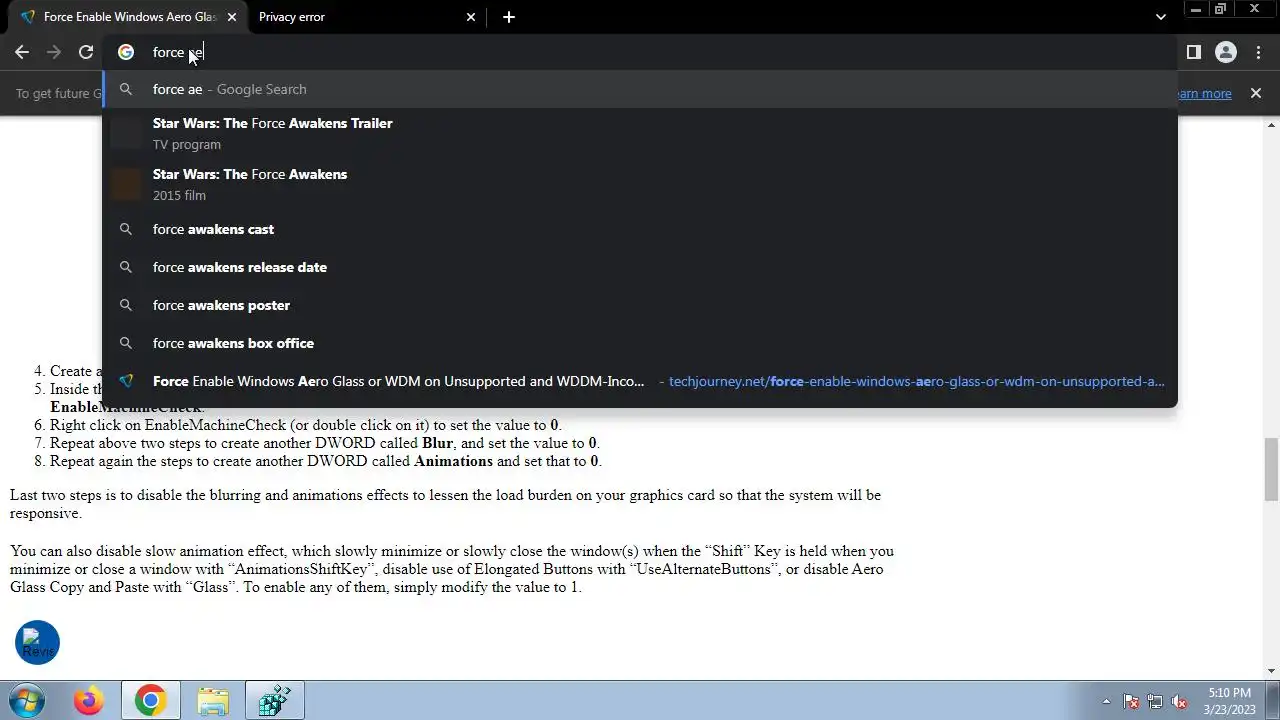The image size is (1280, 720).
Task: Click the page vertical scrollbar thumb
Action: coord(1271,469)
